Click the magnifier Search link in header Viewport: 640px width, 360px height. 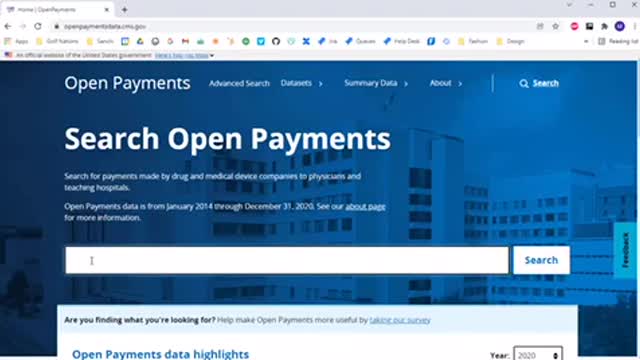point(539,83)
